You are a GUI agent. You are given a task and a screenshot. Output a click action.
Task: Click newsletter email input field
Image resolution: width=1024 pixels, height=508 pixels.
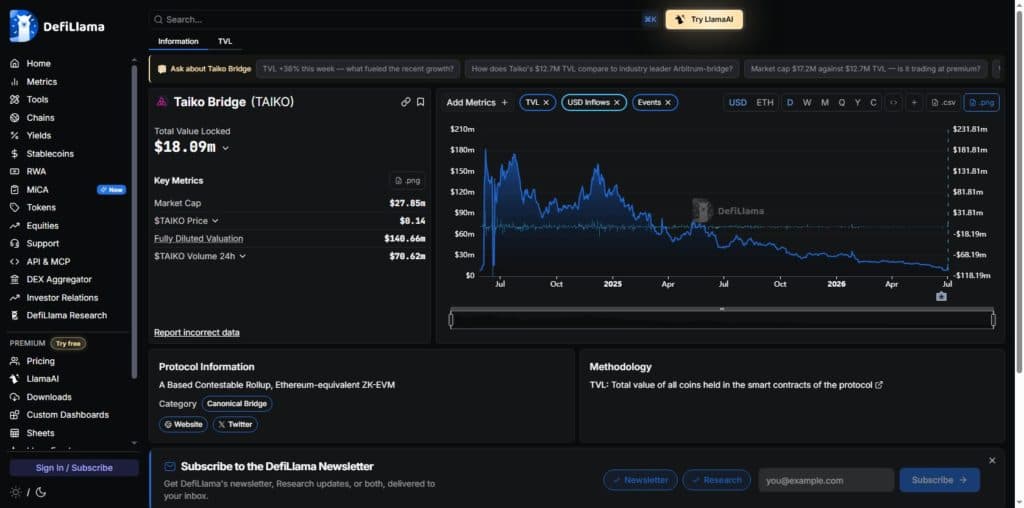[826, 480]
